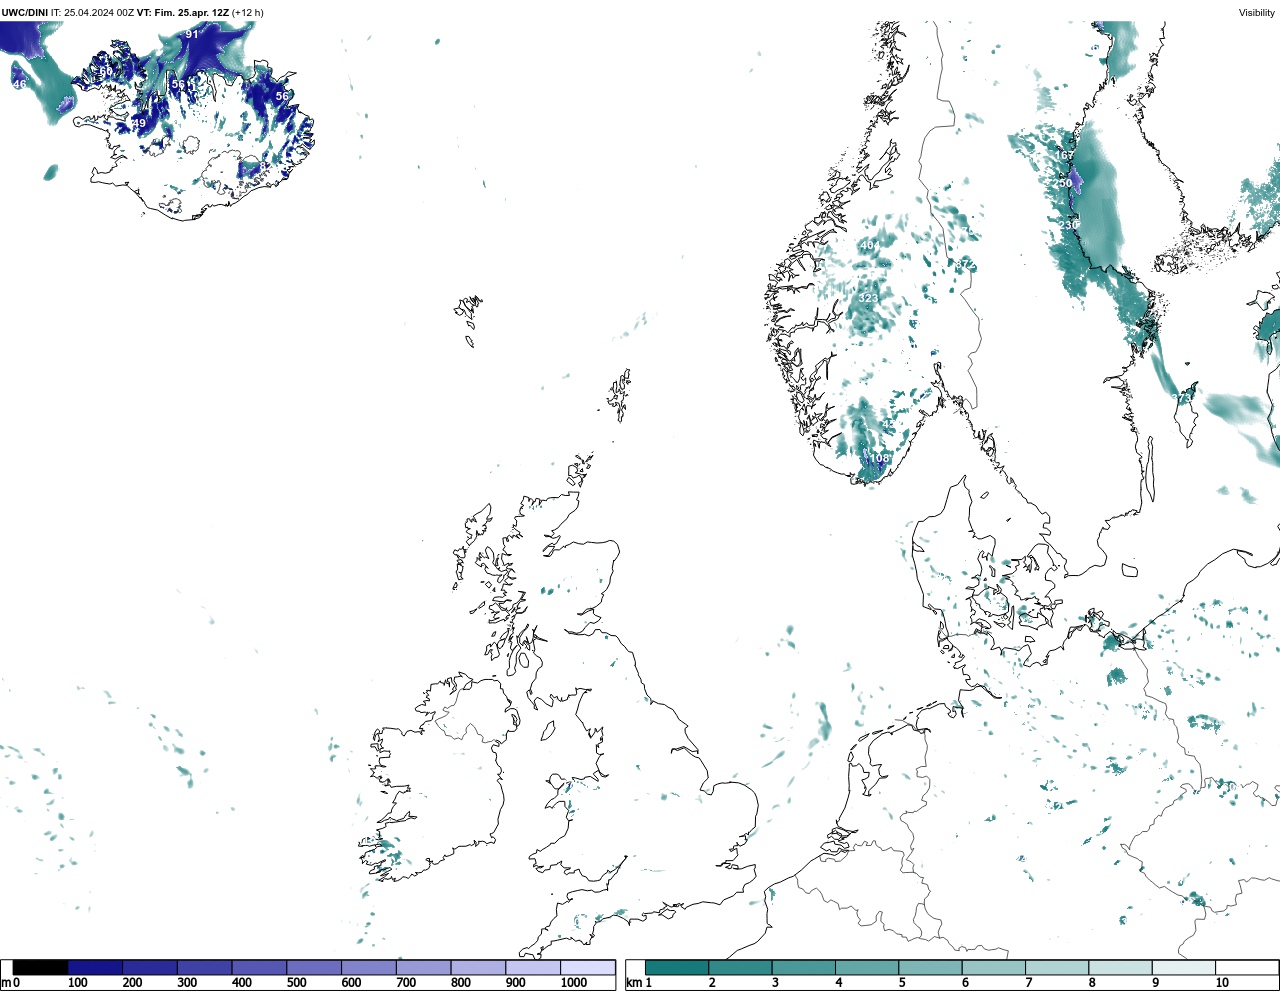Click the 5–6 km legend swatch
This screenshot has height=991, width=1280.
(930, 967)
